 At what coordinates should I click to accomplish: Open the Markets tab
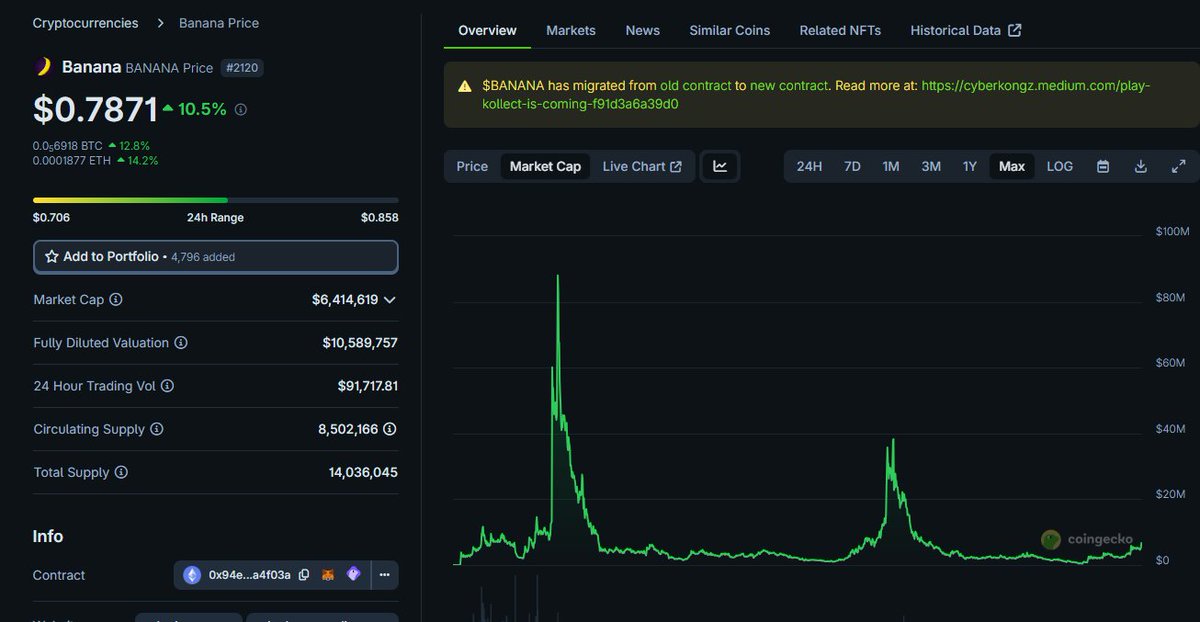pos(571,30)
